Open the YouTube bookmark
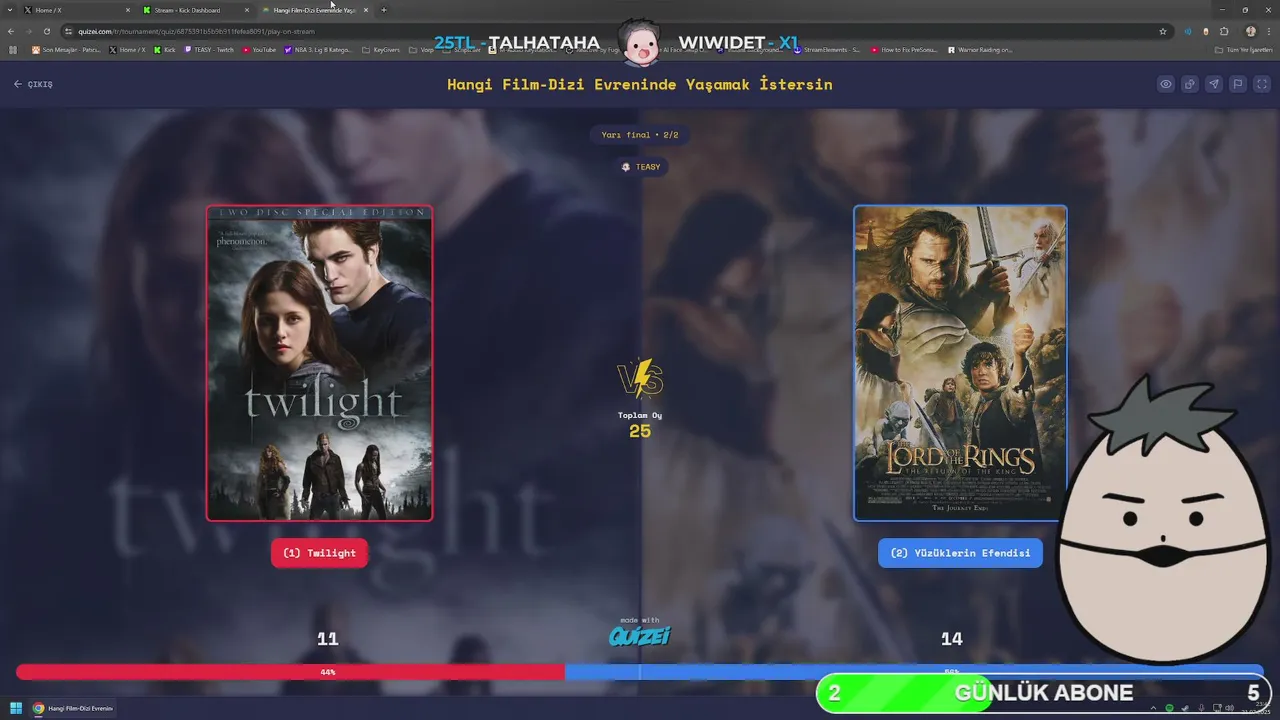 point(259,49)
